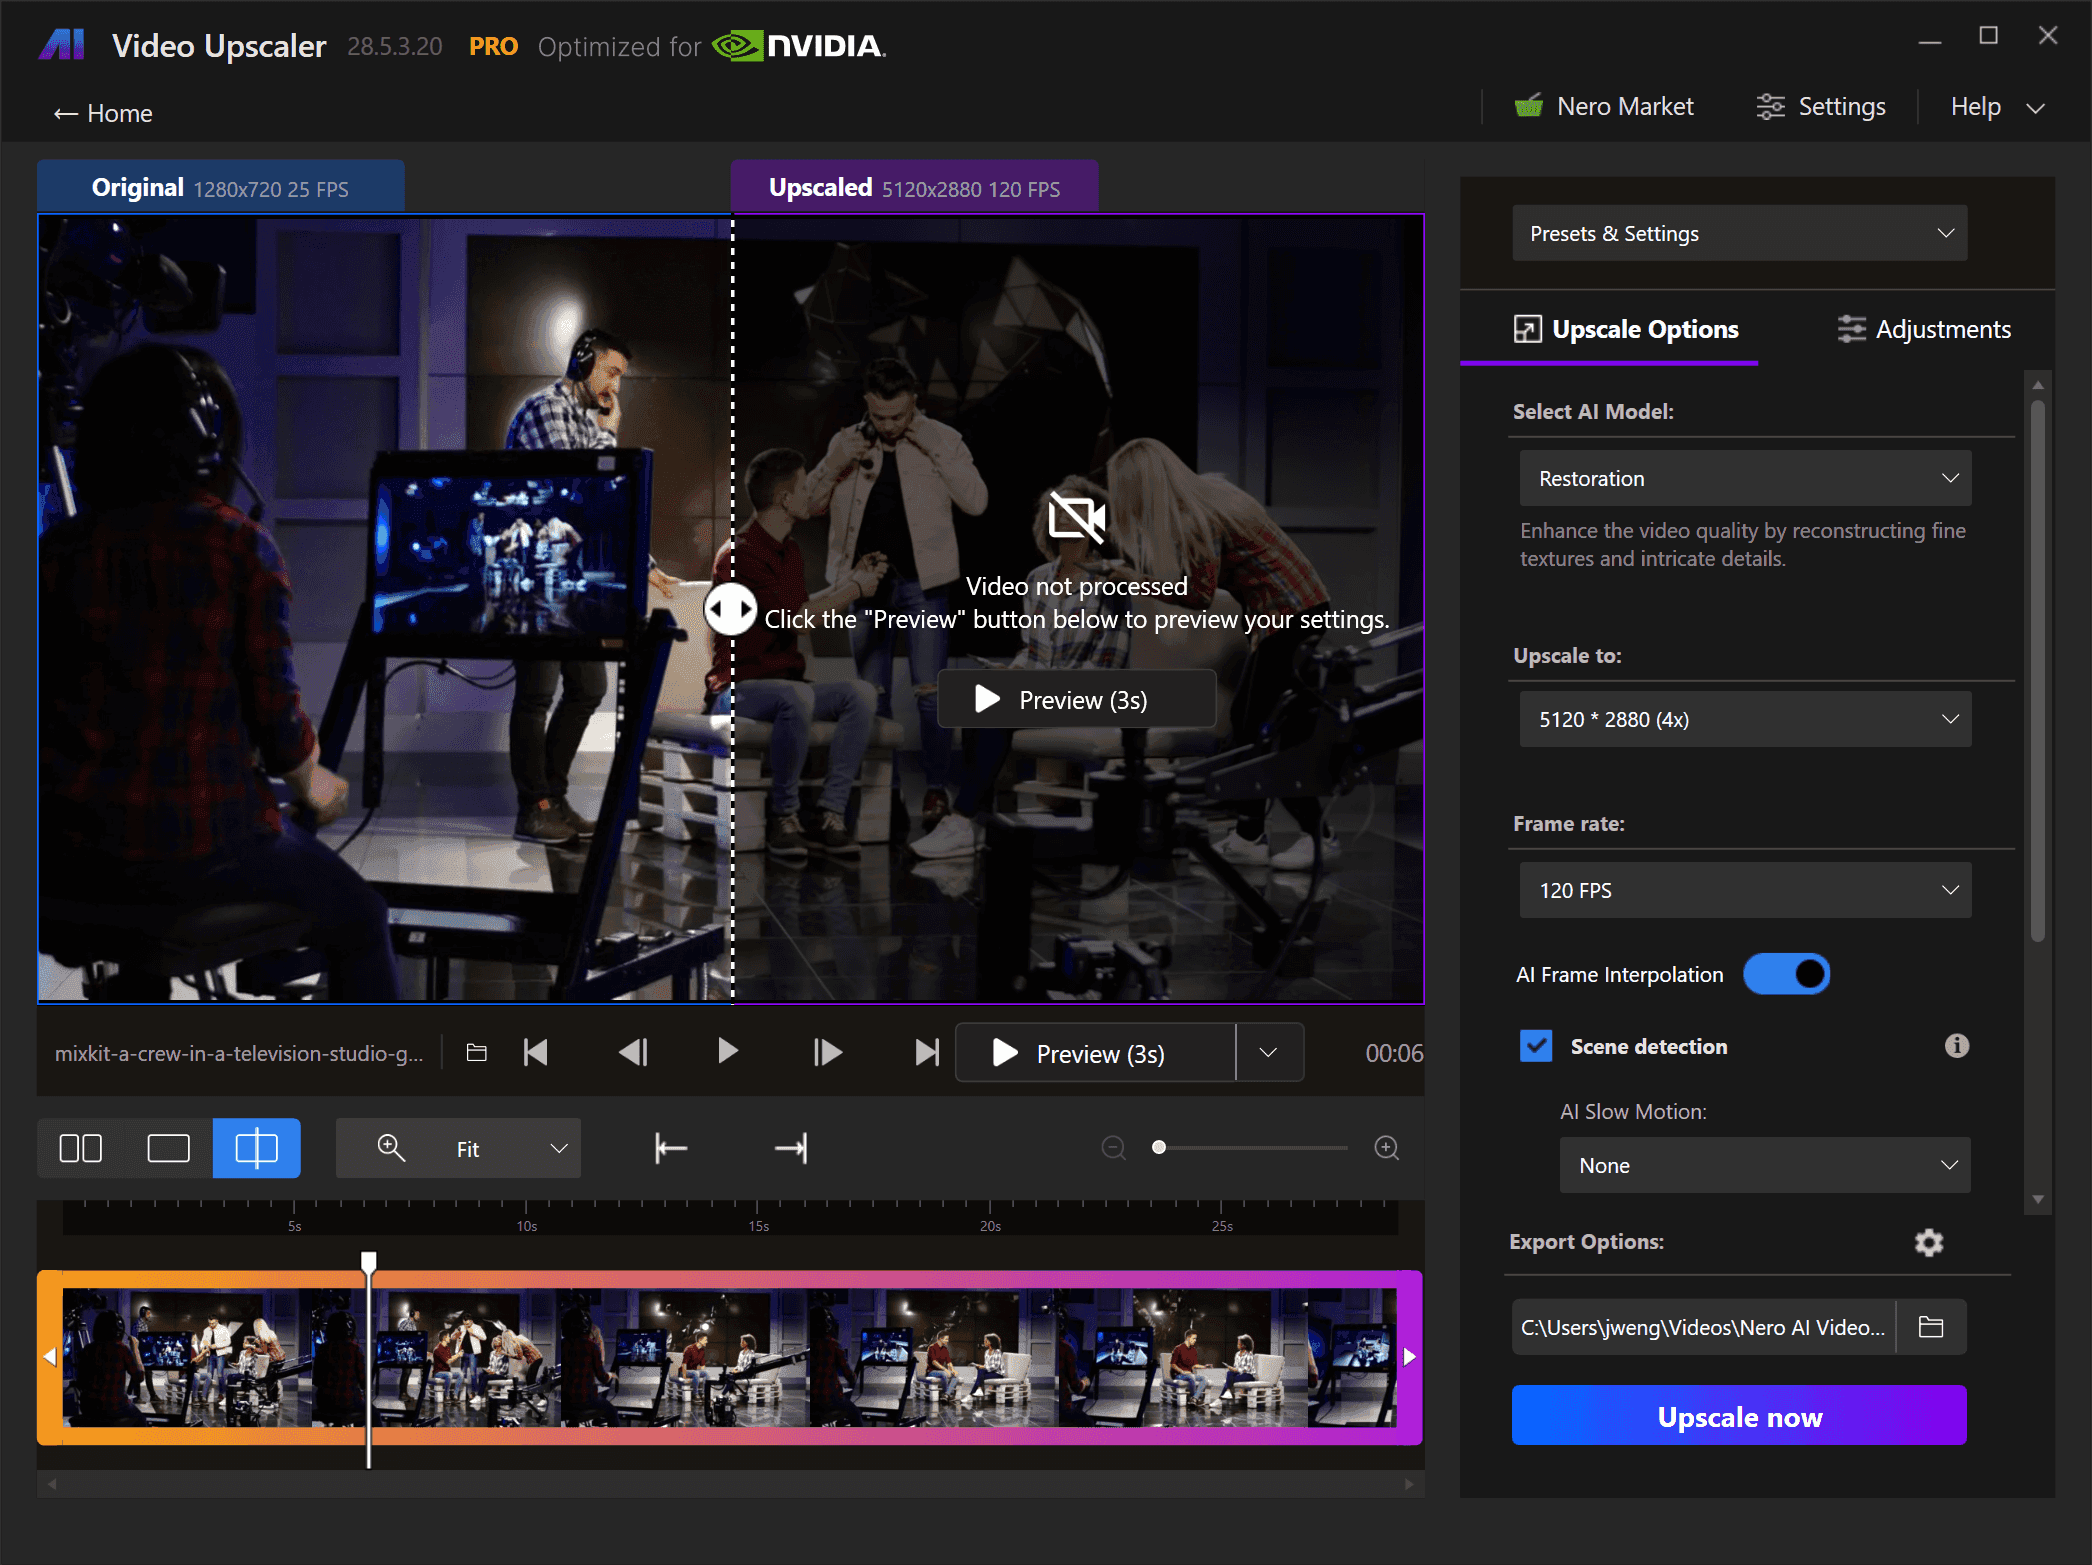Click the export path input field
This screenshot has height=1565, width=2092.
pos(1703,1327)
